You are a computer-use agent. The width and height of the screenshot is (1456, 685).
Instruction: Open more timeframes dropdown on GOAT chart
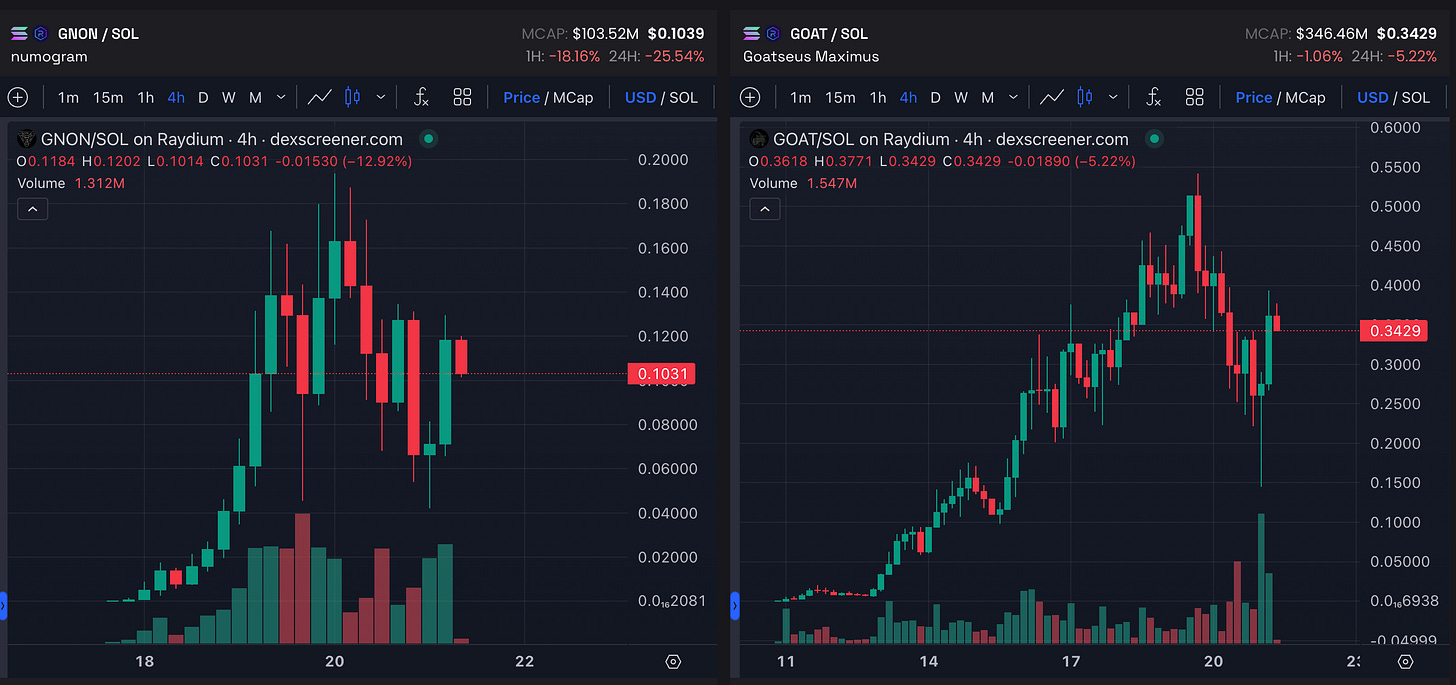(x=1013, y=97)
